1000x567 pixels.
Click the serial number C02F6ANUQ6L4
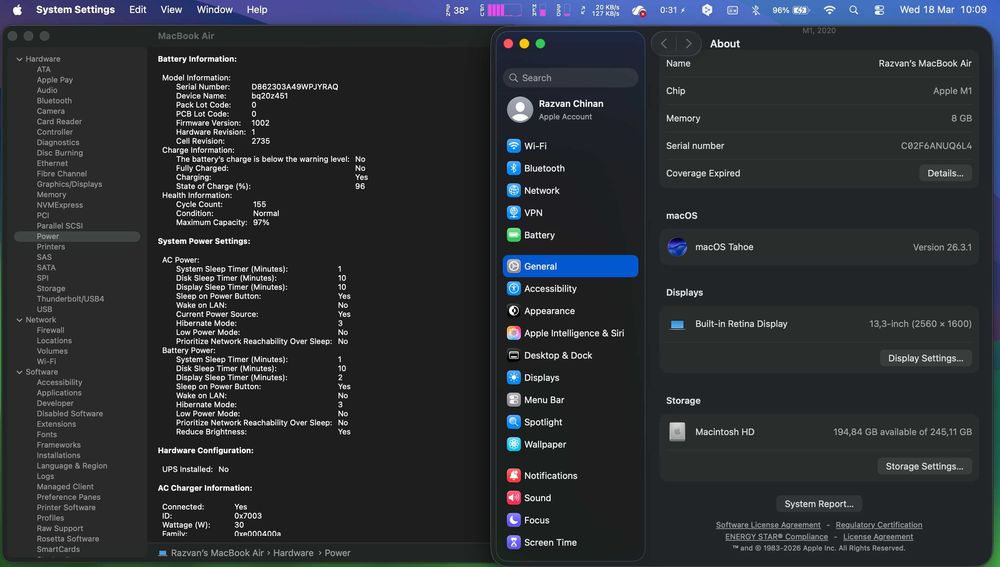pos(936,145)
